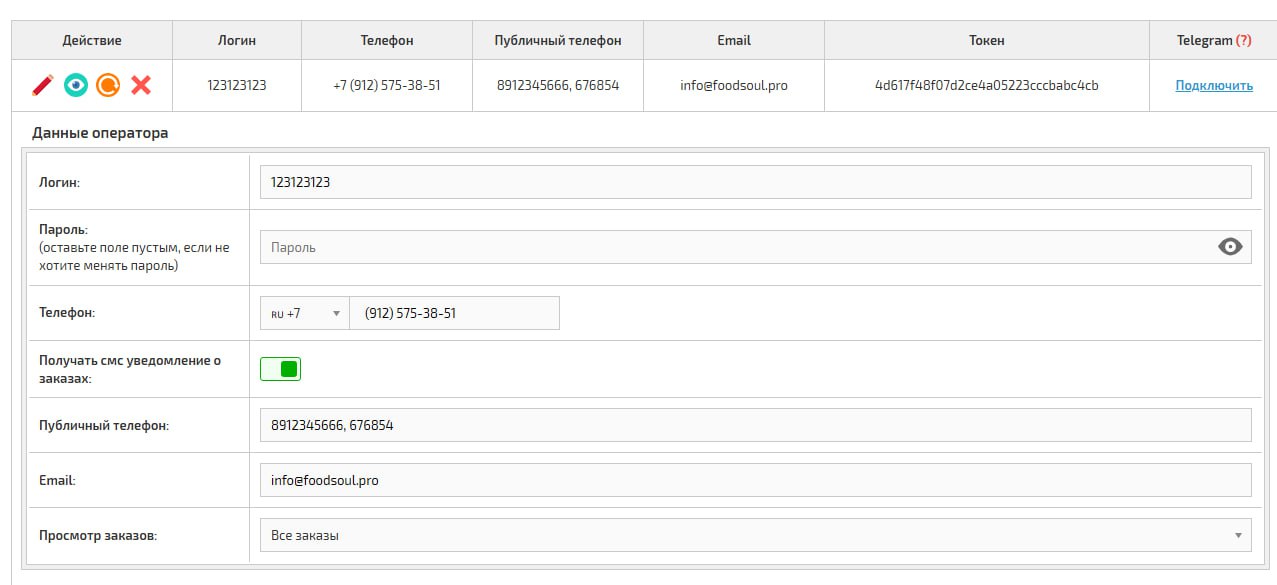
Task: Click the red pencil edit icon
Action: (42, 85)
